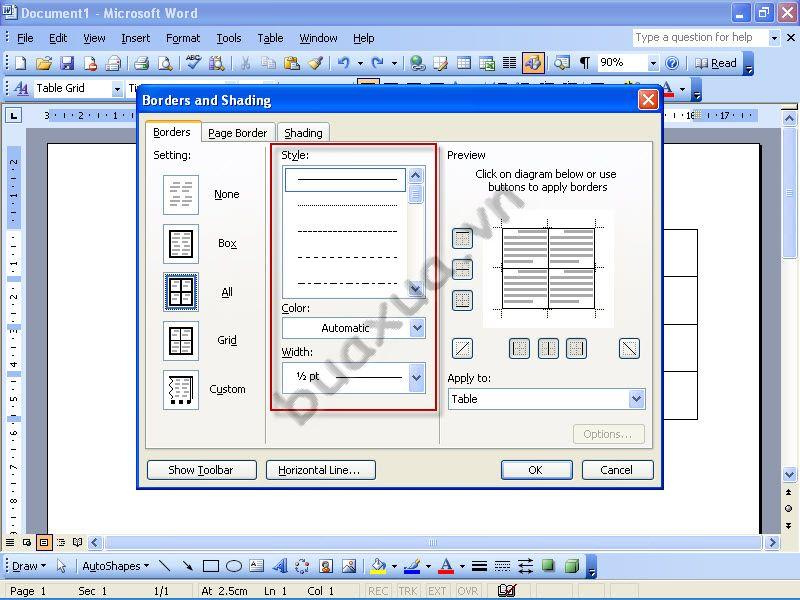Screen dimensions: 800x600
Task: Click the Horizontal Line button
Action: pyautogui.click(x=320, y=470)
